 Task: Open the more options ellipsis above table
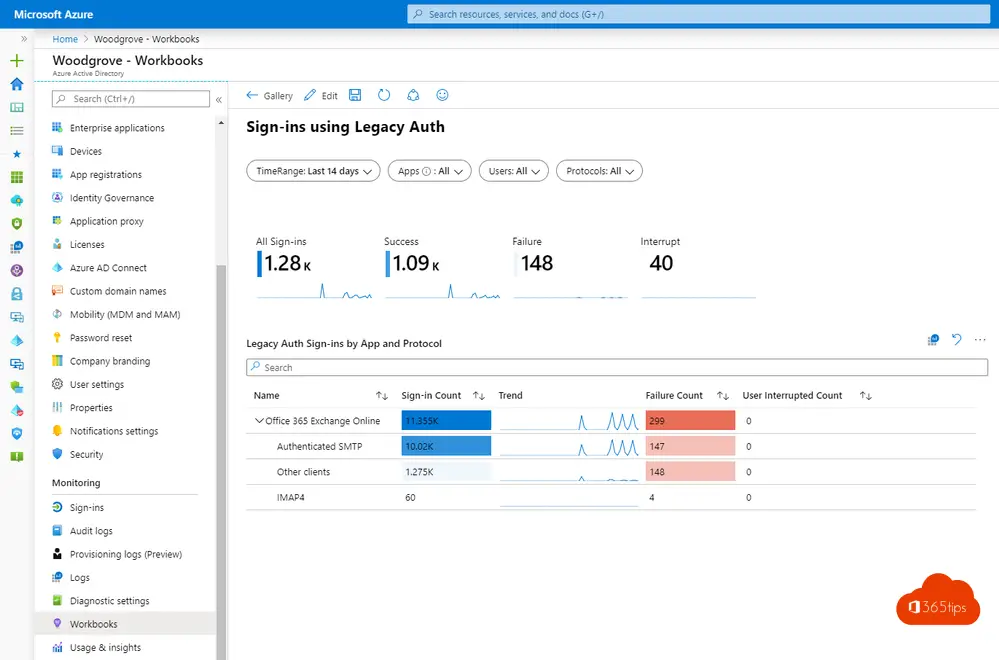[980, 340]
